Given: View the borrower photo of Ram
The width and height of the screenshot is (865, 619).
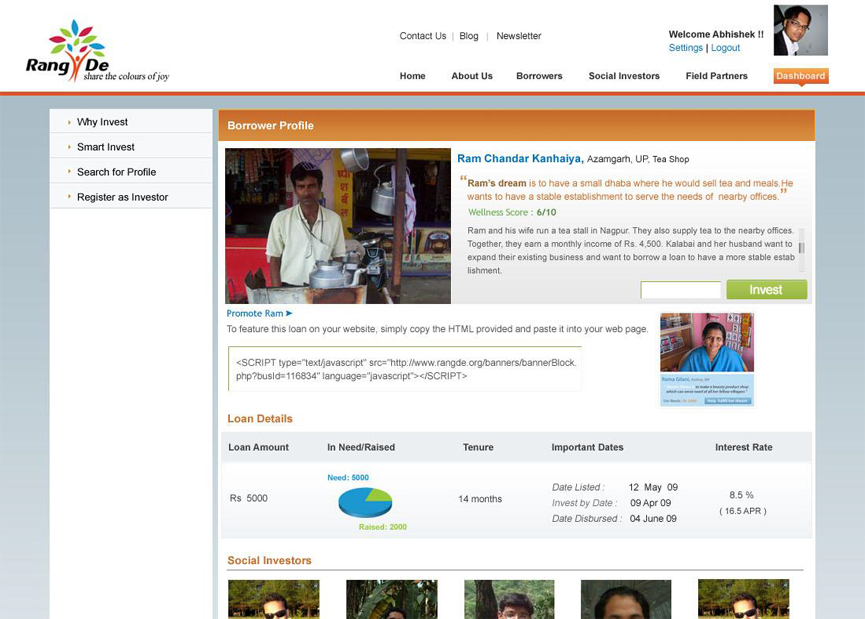Looking at the screenshot, I should [338, 226].
